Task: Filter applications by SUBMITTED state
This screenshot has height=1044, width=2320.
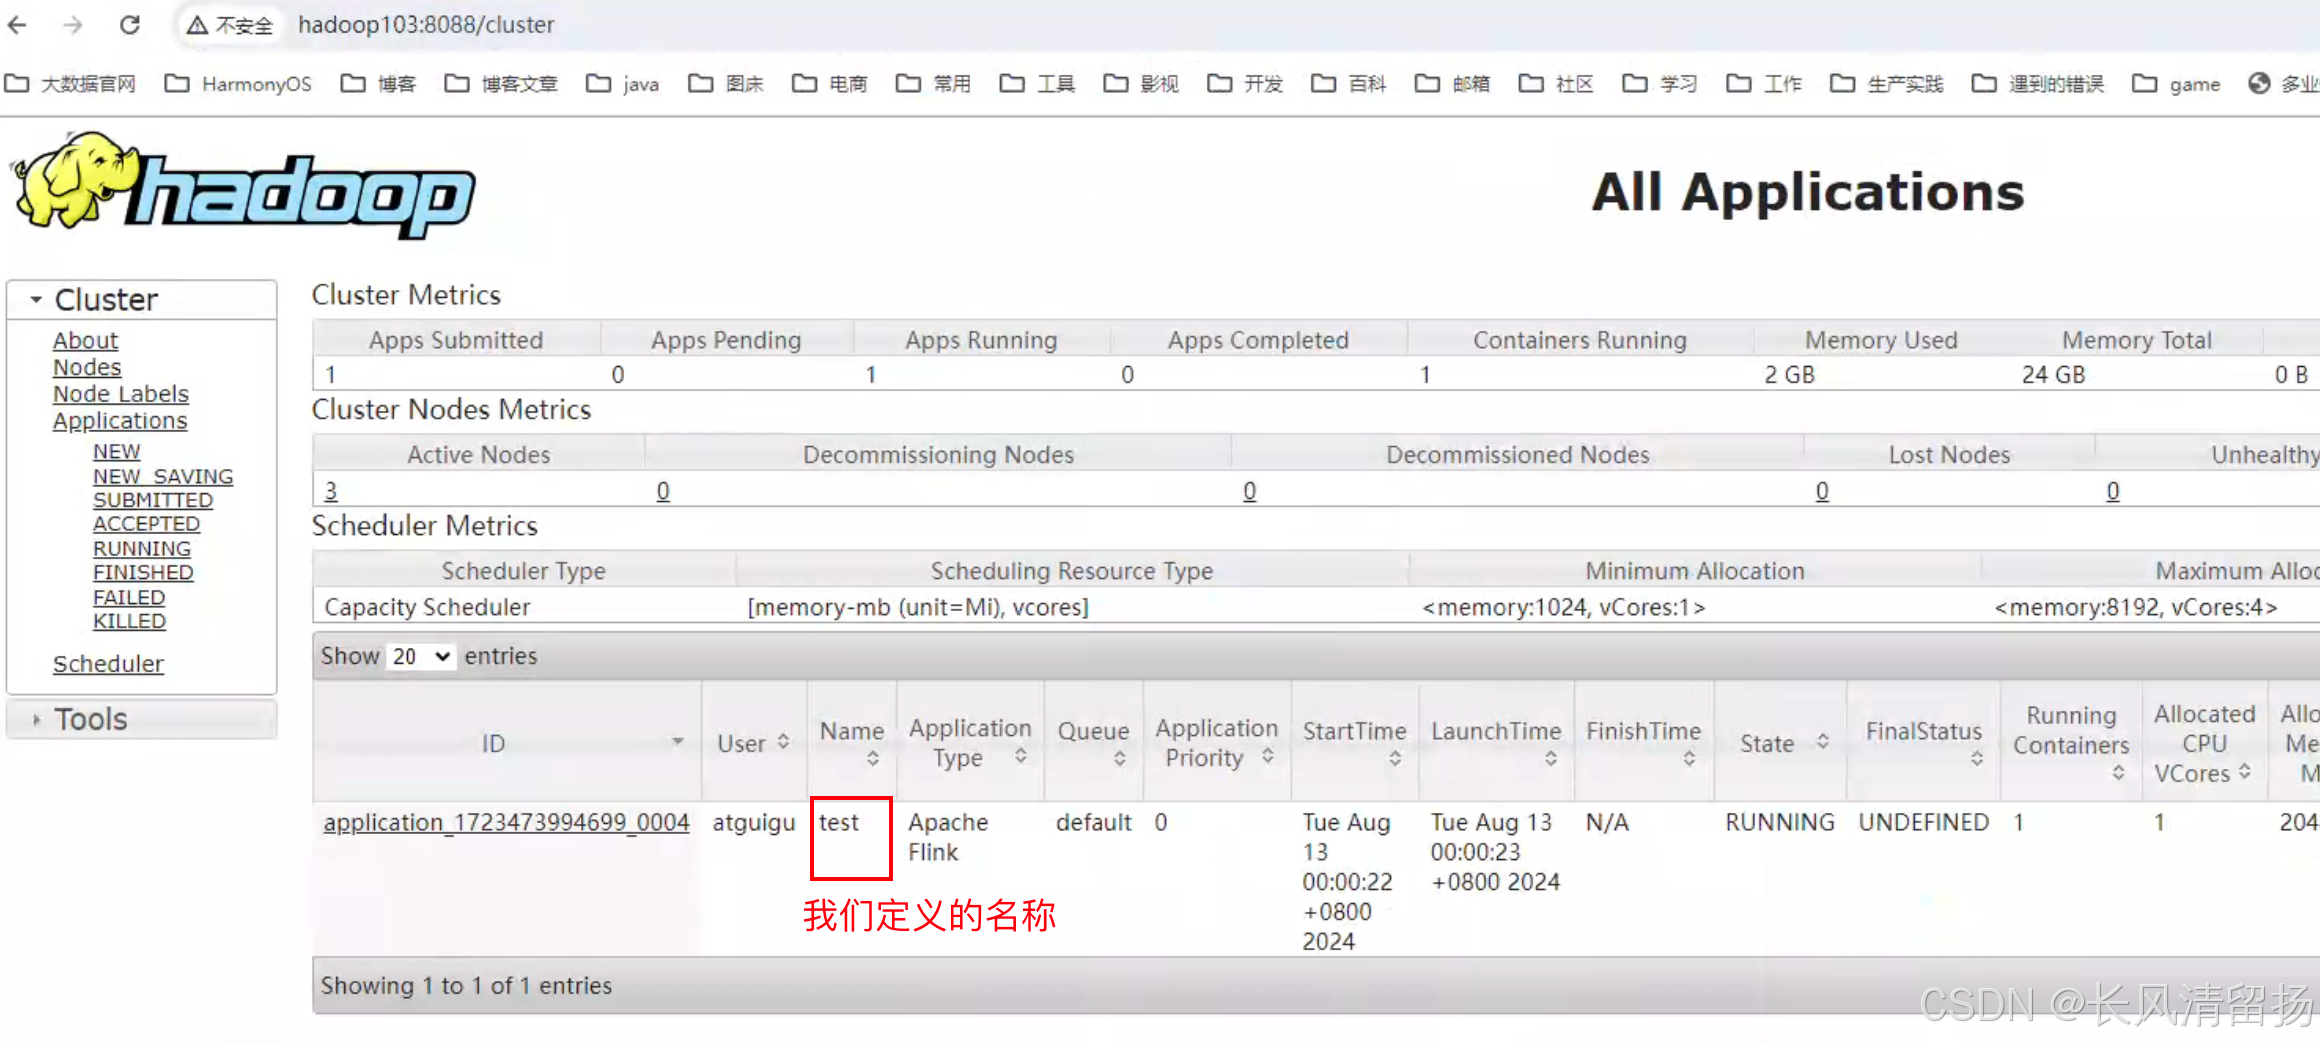Action: coord(153,501)
